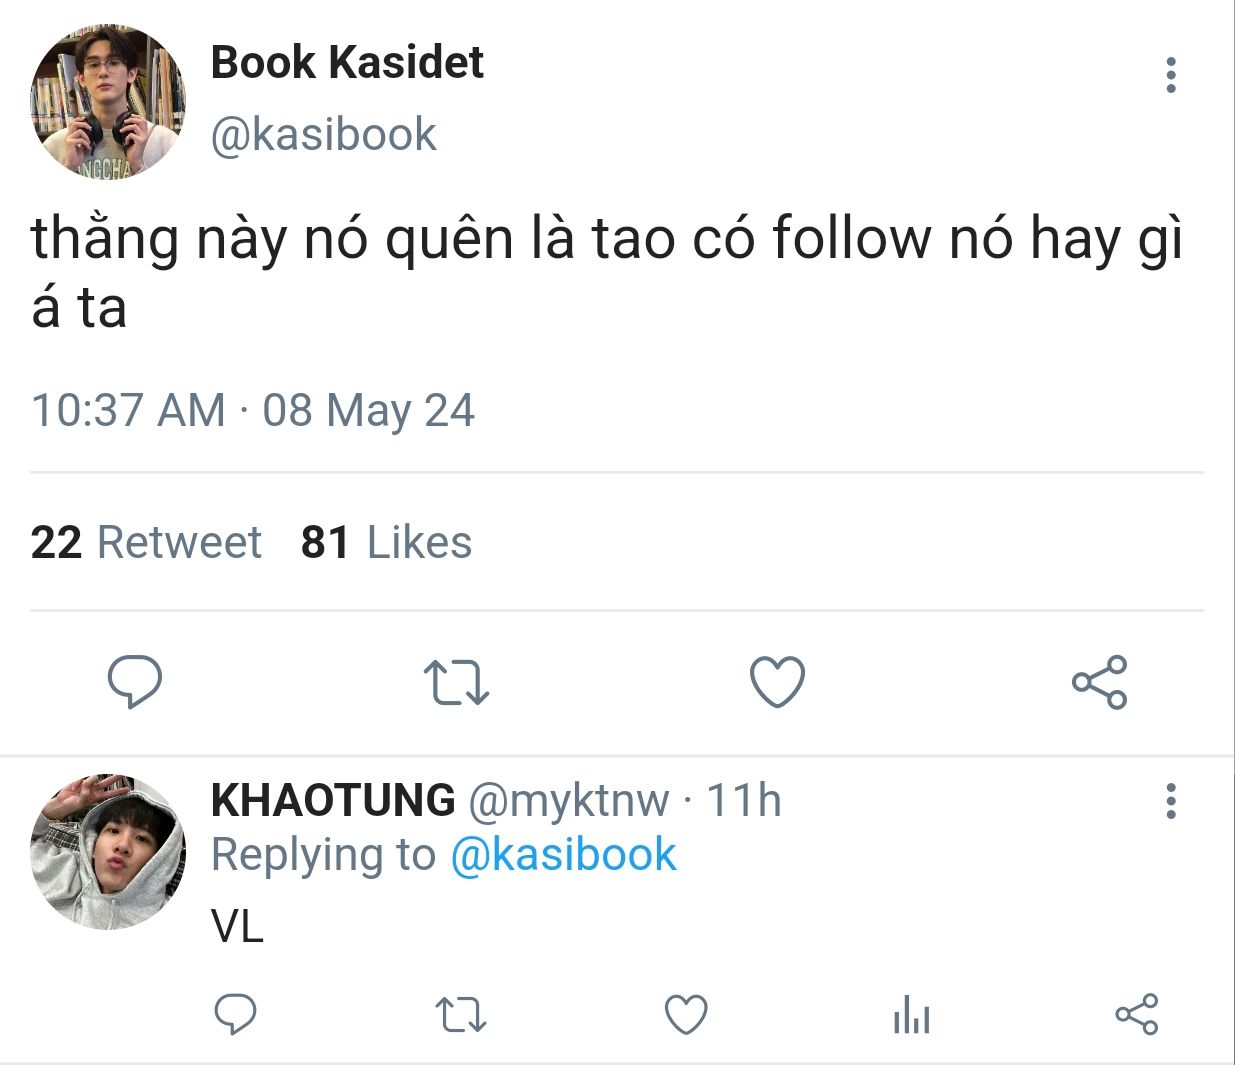
Task: Like KHAOTUNG's reply
Action: pos(686,1015)
